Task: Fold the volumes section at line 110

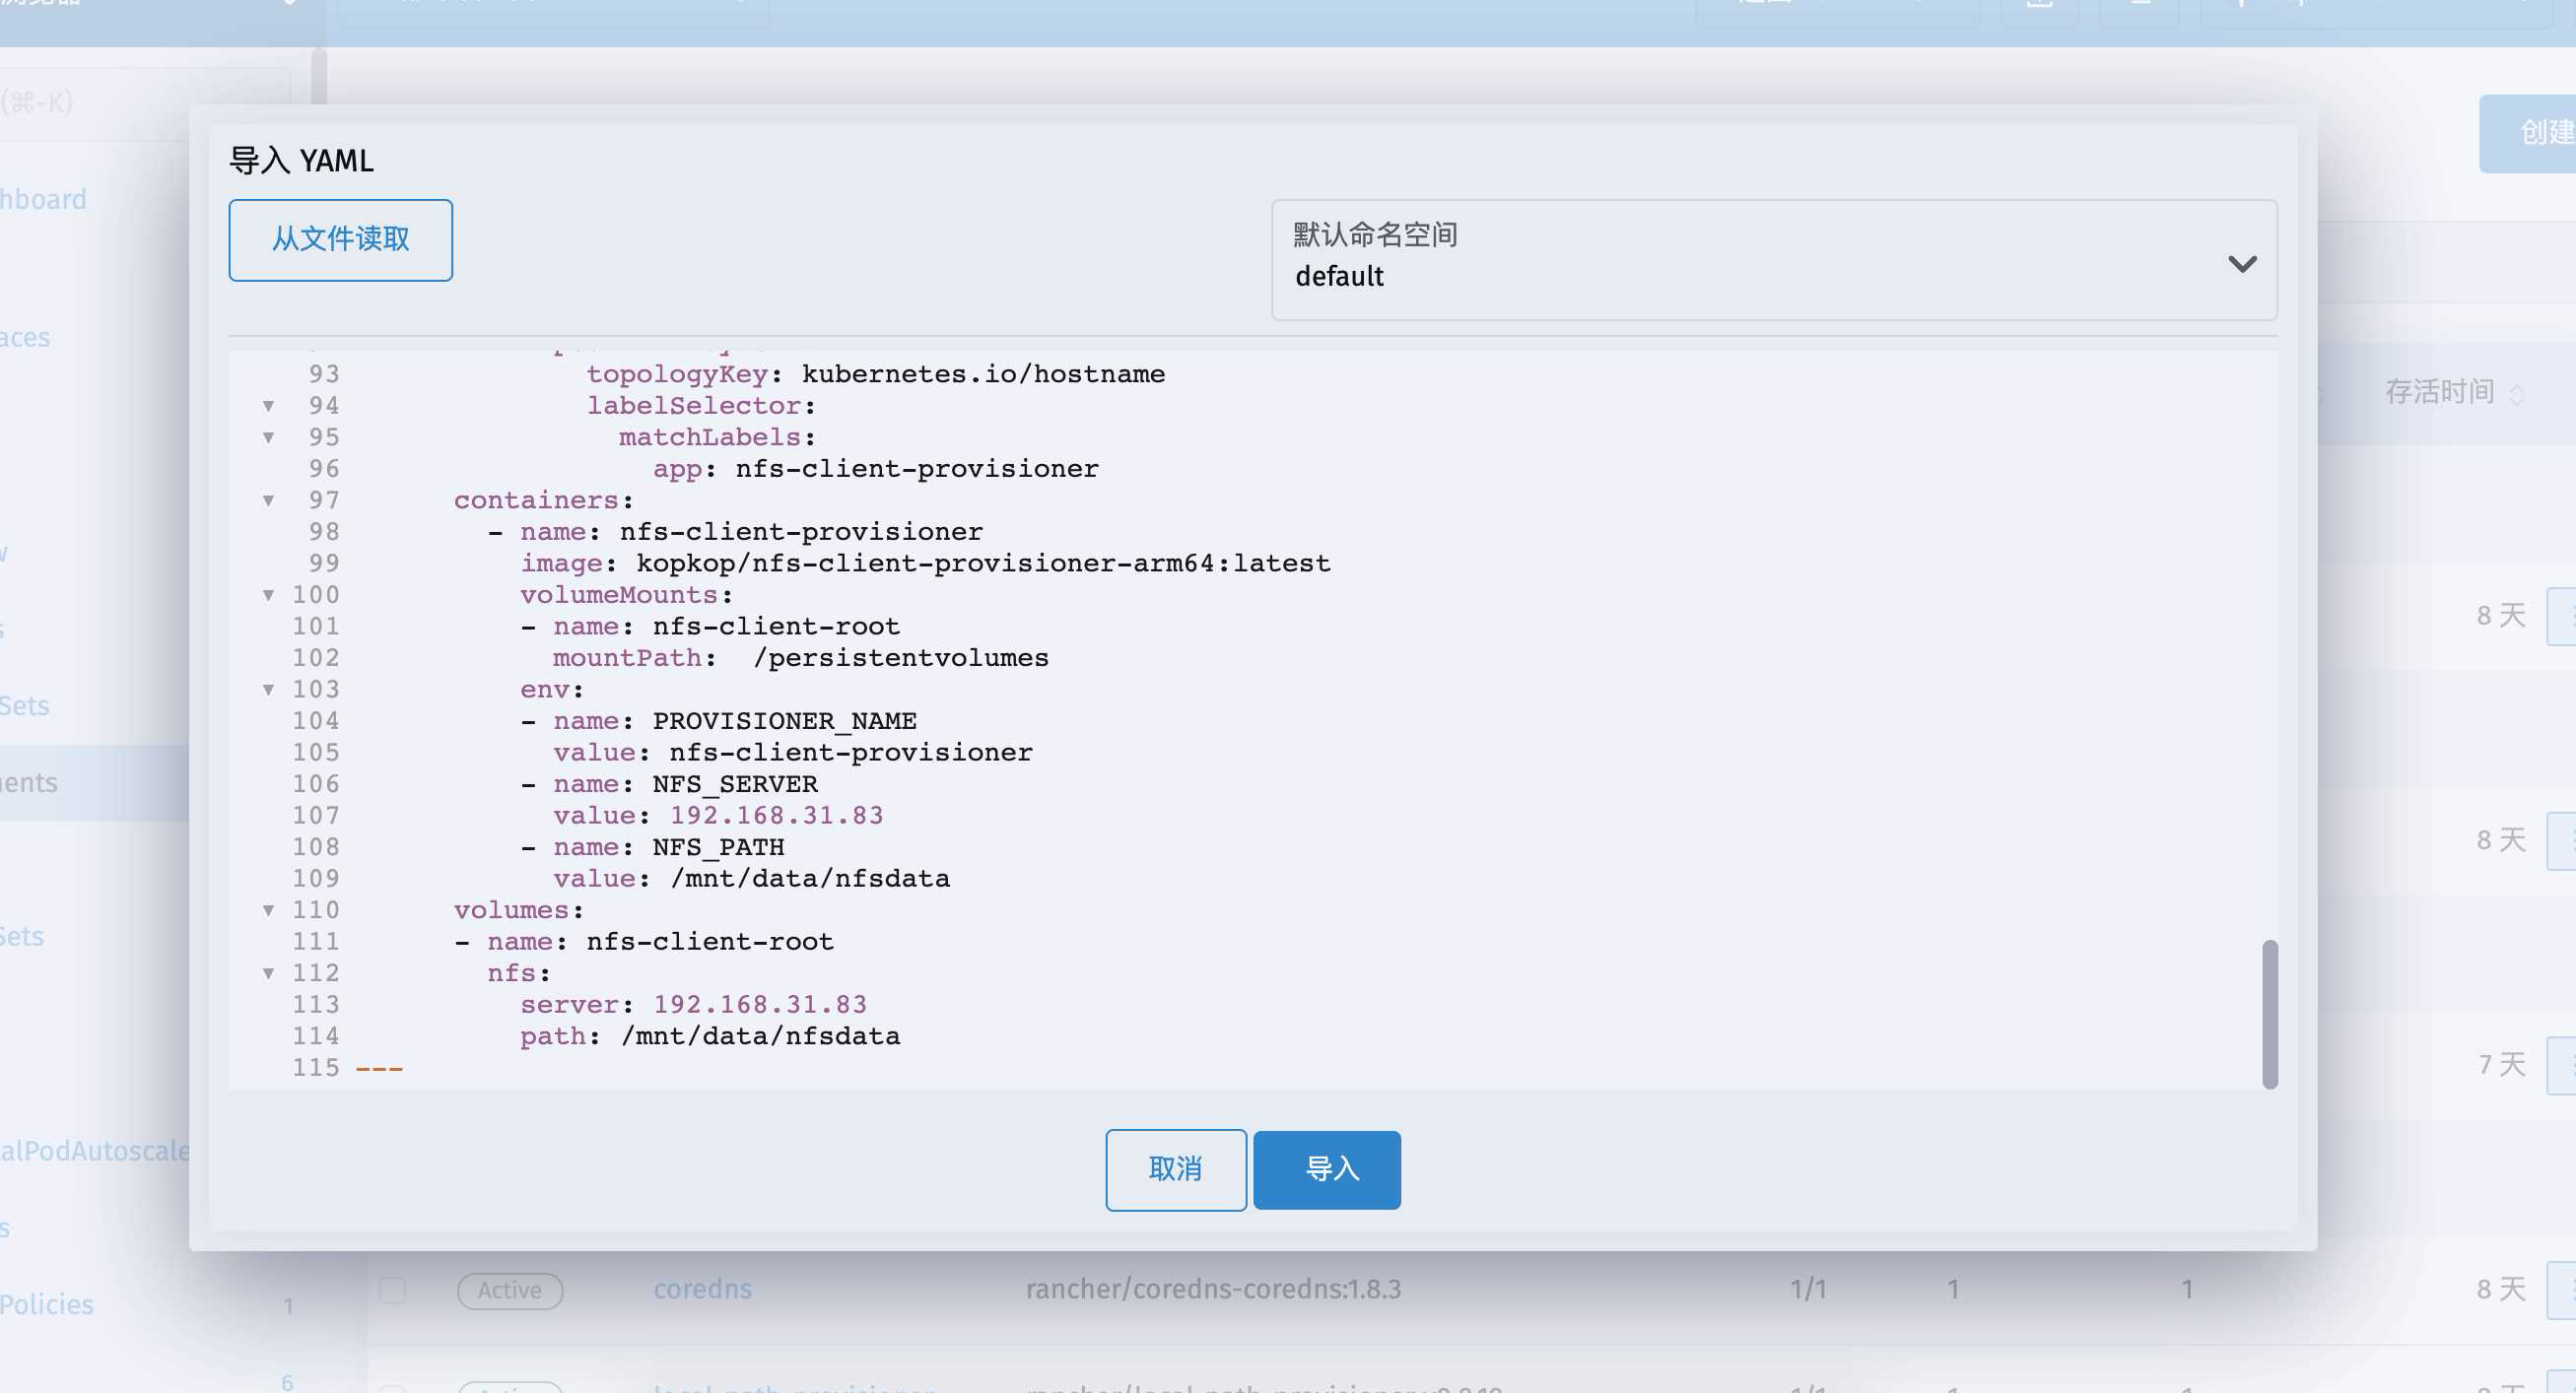Action: tap(268, 910)
